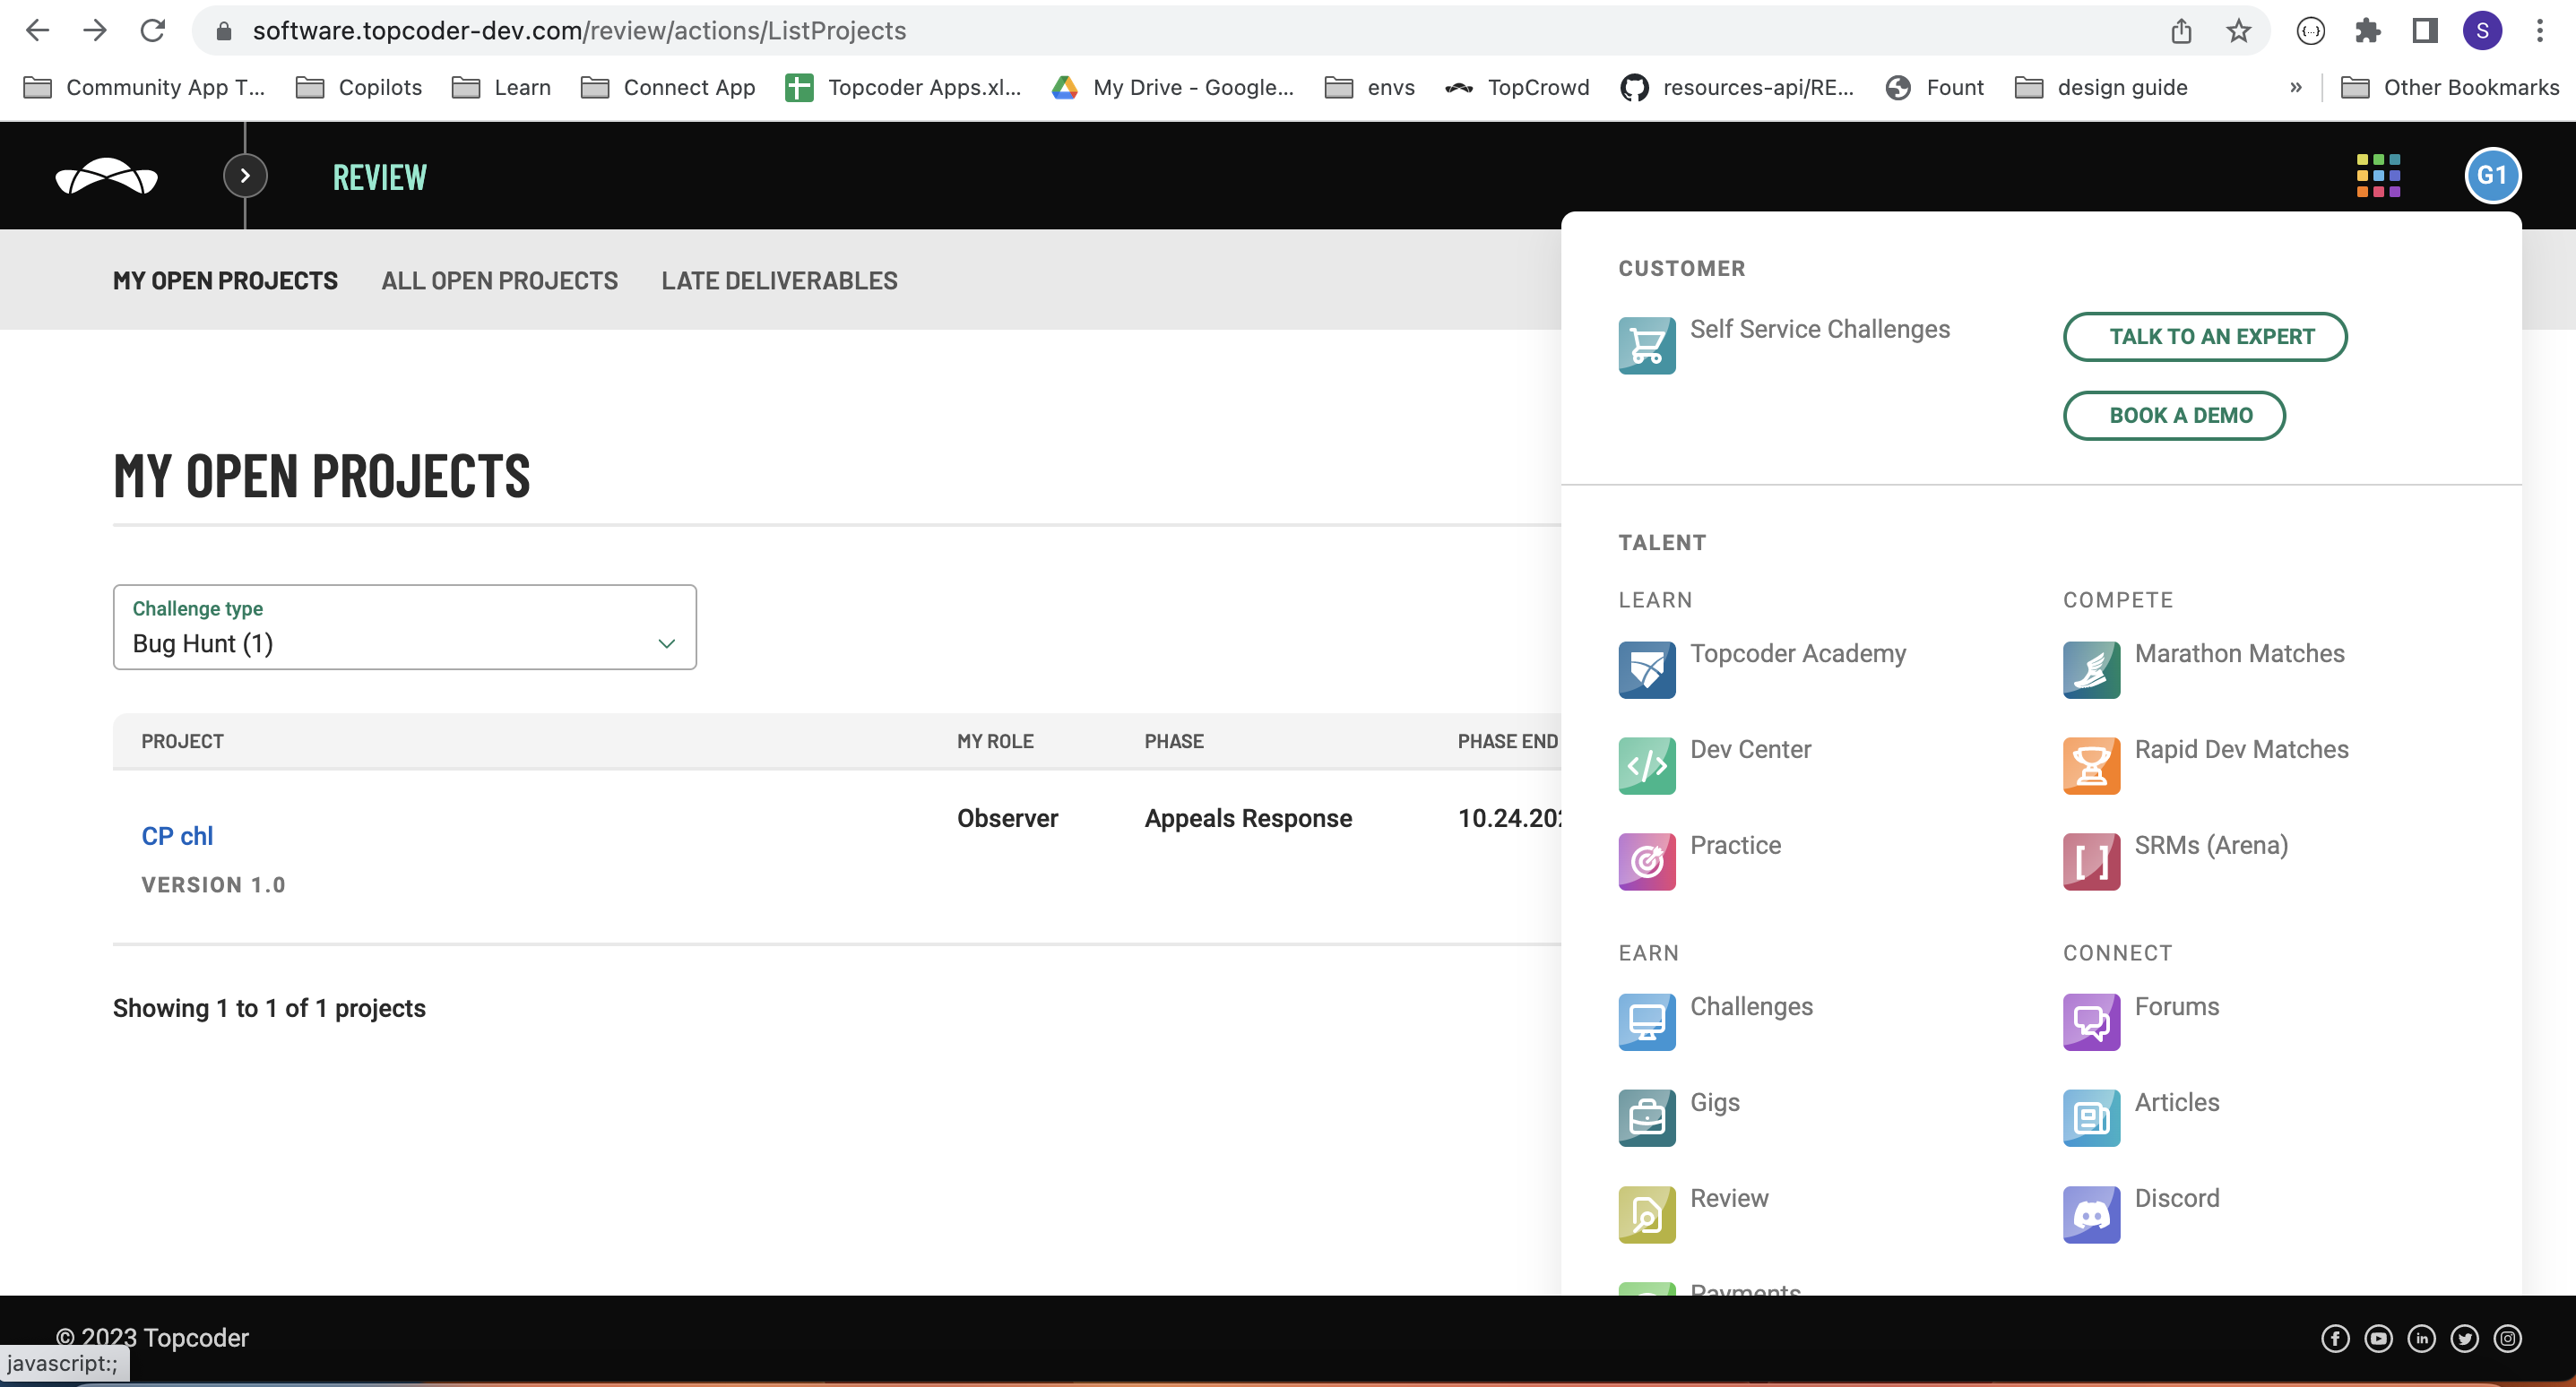Open the browser extensions puzzle icon

pyautogui.click(x=2367, y=31)
